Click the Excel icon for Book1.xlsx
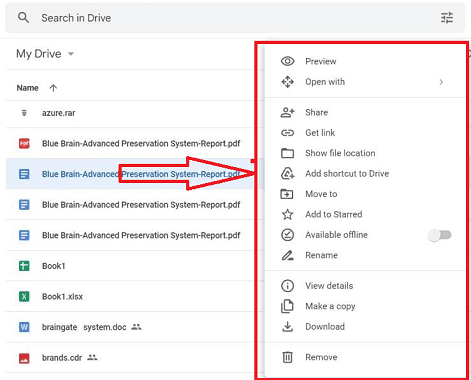The image size is (471, 380). click(x=24, y=296)
